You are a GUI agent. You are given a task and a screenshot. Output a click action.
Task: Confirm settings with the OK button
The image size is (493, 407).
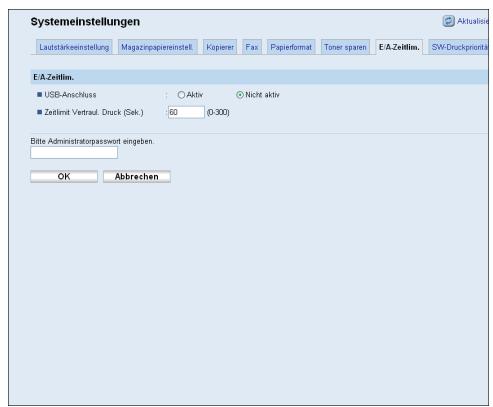click(64, 176)
